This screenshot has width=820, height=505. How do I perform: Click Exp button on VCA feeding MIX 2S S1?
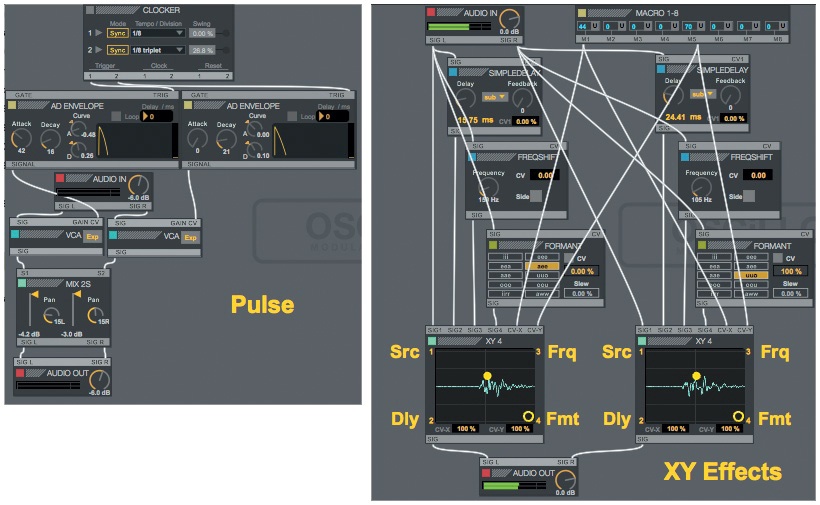pyautogui.click(x=93, y=237)
